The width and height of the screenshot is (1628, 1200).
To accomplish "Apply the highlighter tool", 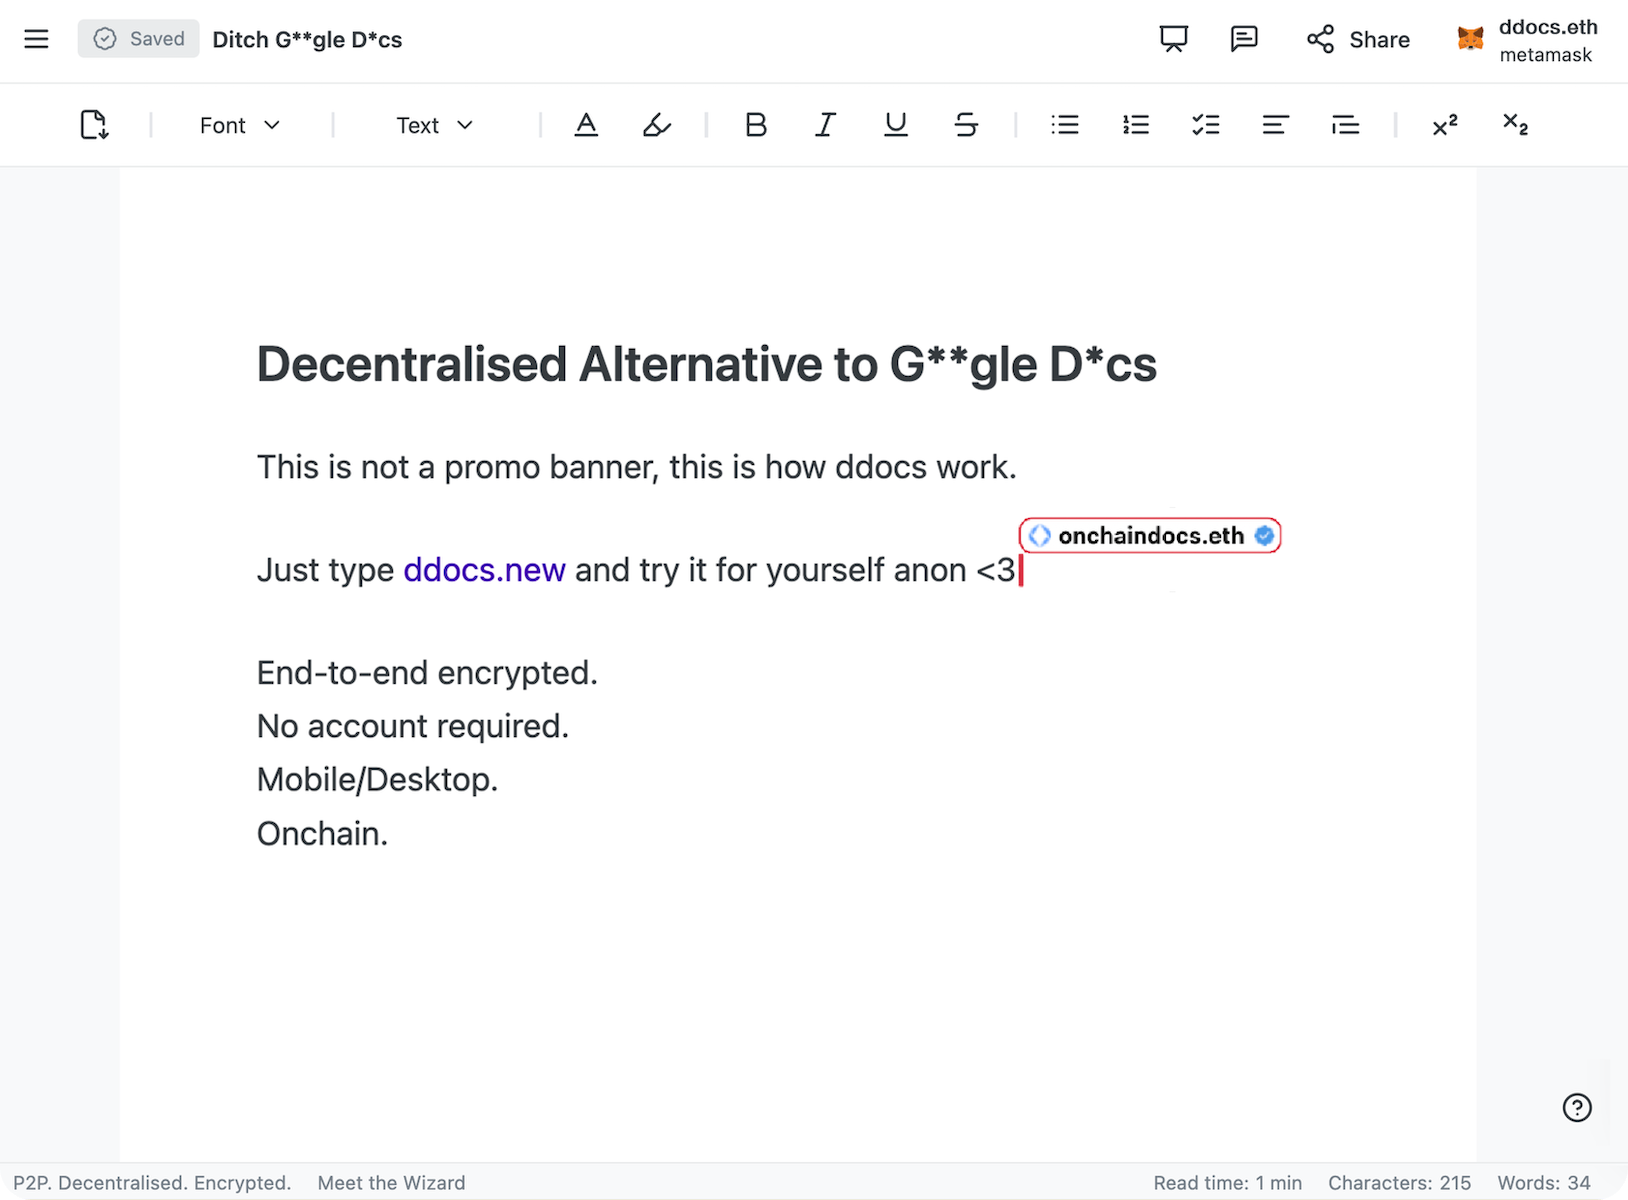I will click(656, 125).
